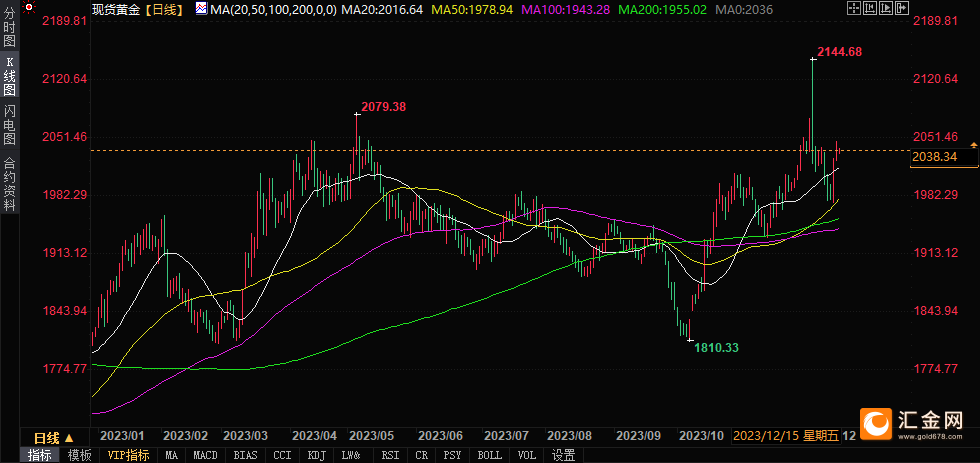This screenshot has width=980, height=463.
Task: Click the left axis 1982.29 label
Action: [62, 195]
